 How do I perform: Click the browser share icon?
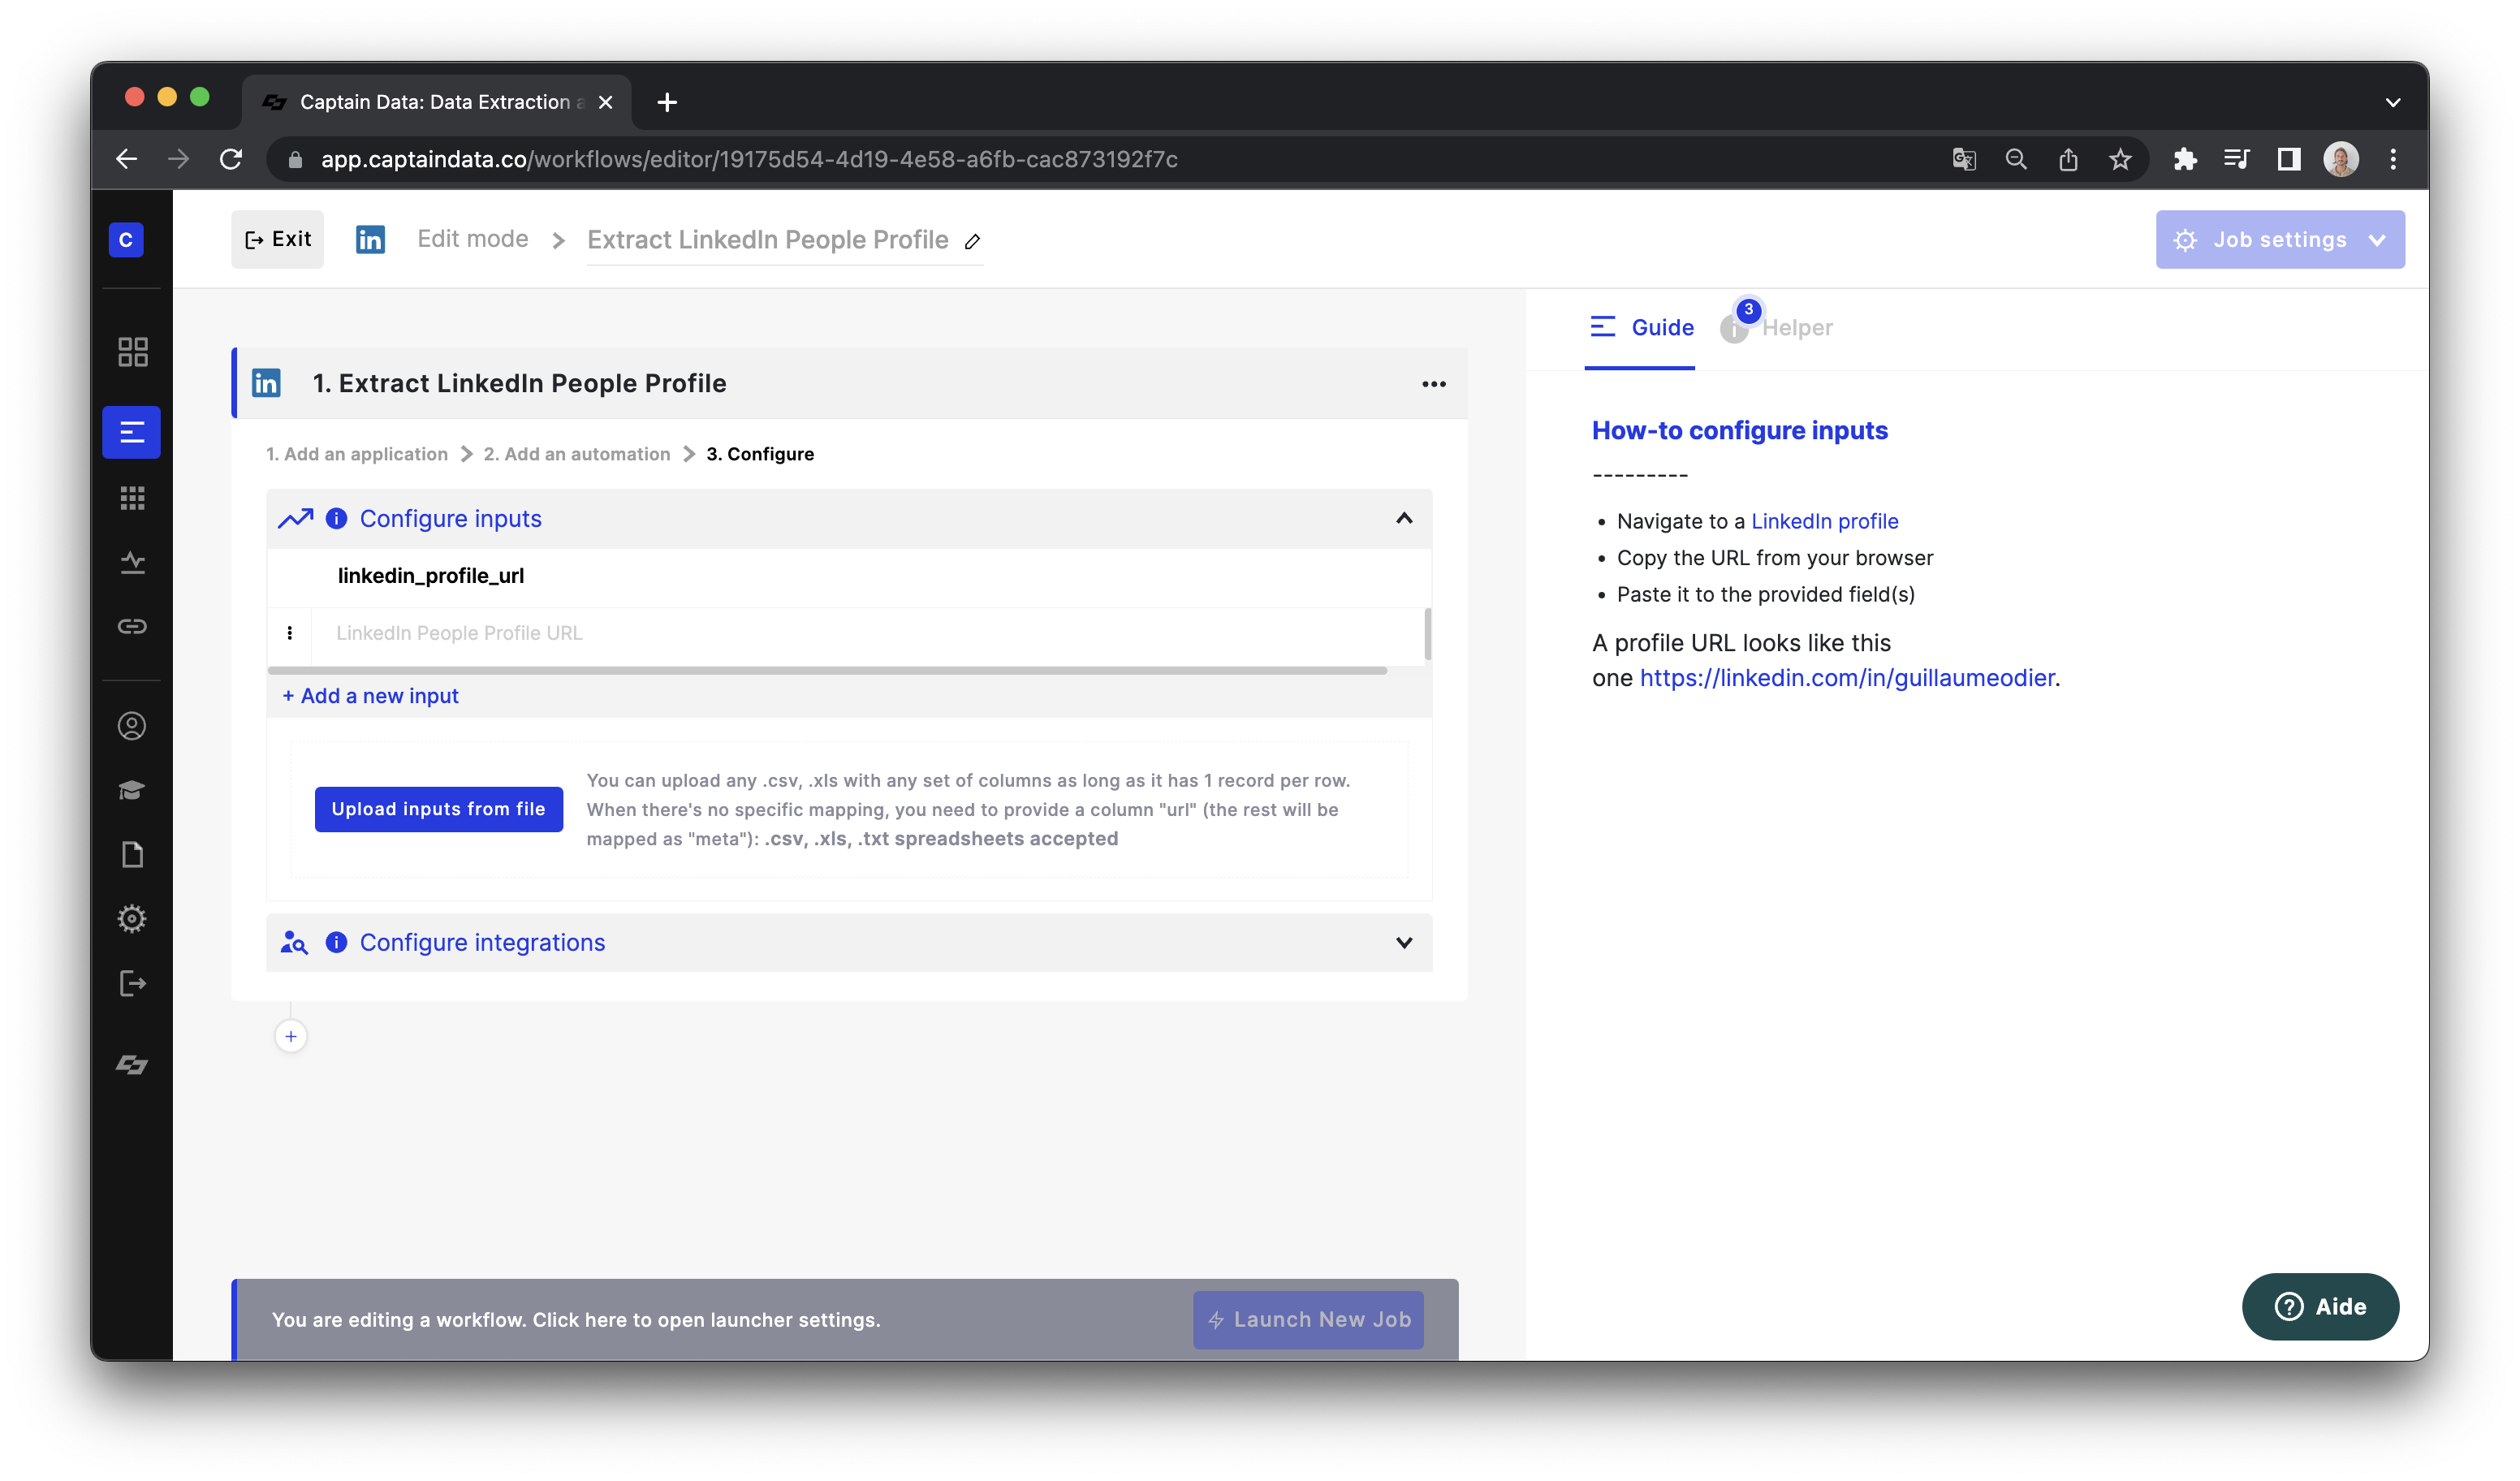[x=2068, y=159]
